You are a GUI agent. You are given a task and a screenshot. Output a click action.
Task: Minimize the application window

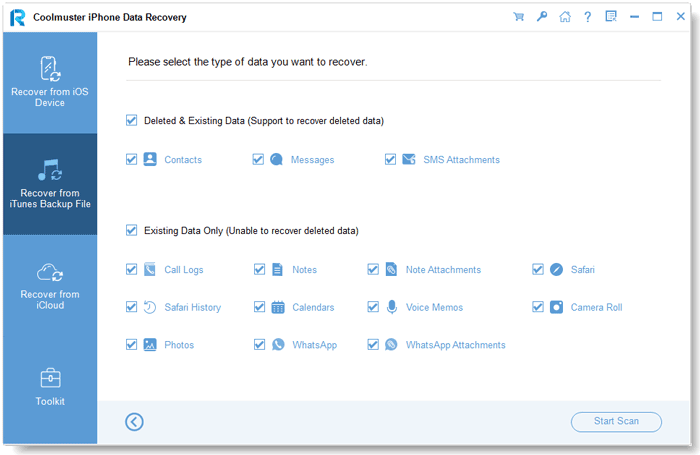[634, 17]
